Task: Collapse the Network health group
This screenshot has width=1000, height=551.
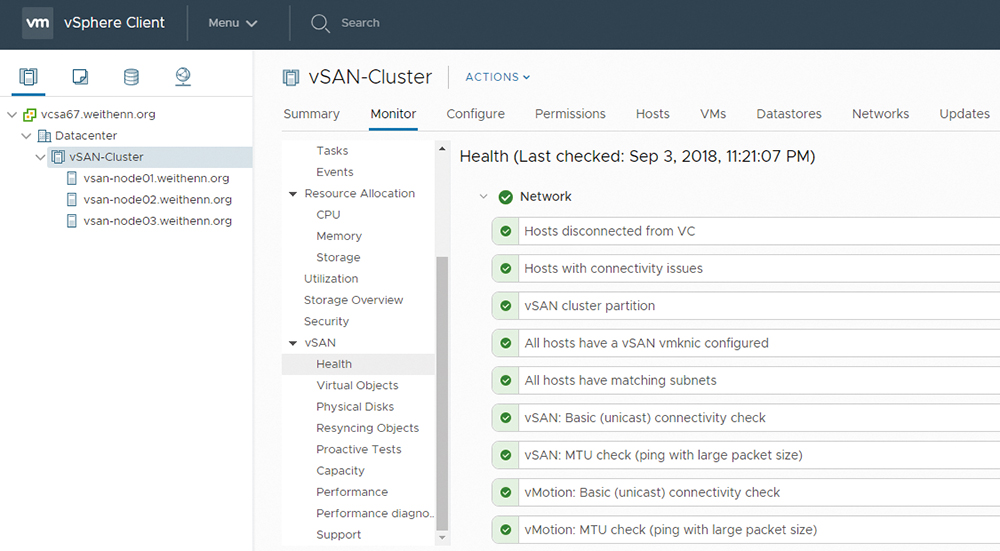Action: point(483,197)
